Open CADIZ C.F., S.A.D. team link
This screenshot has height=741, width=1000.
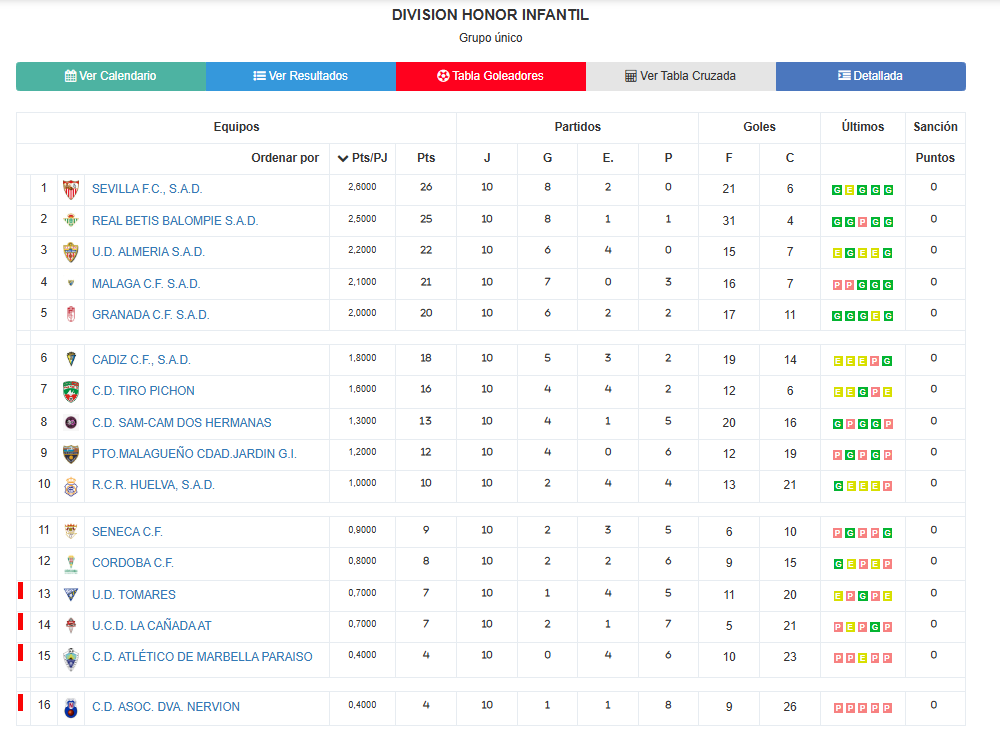coord(141,360)
